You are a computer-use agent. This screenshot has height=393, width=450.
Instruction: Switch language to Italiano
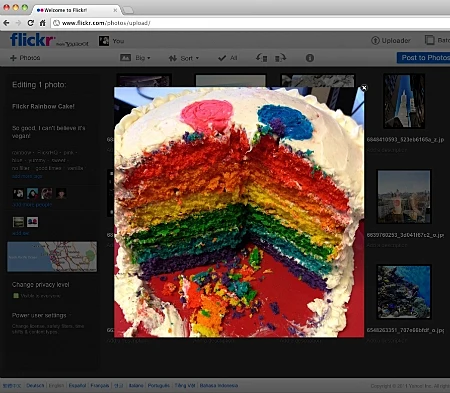click(136, 386)
